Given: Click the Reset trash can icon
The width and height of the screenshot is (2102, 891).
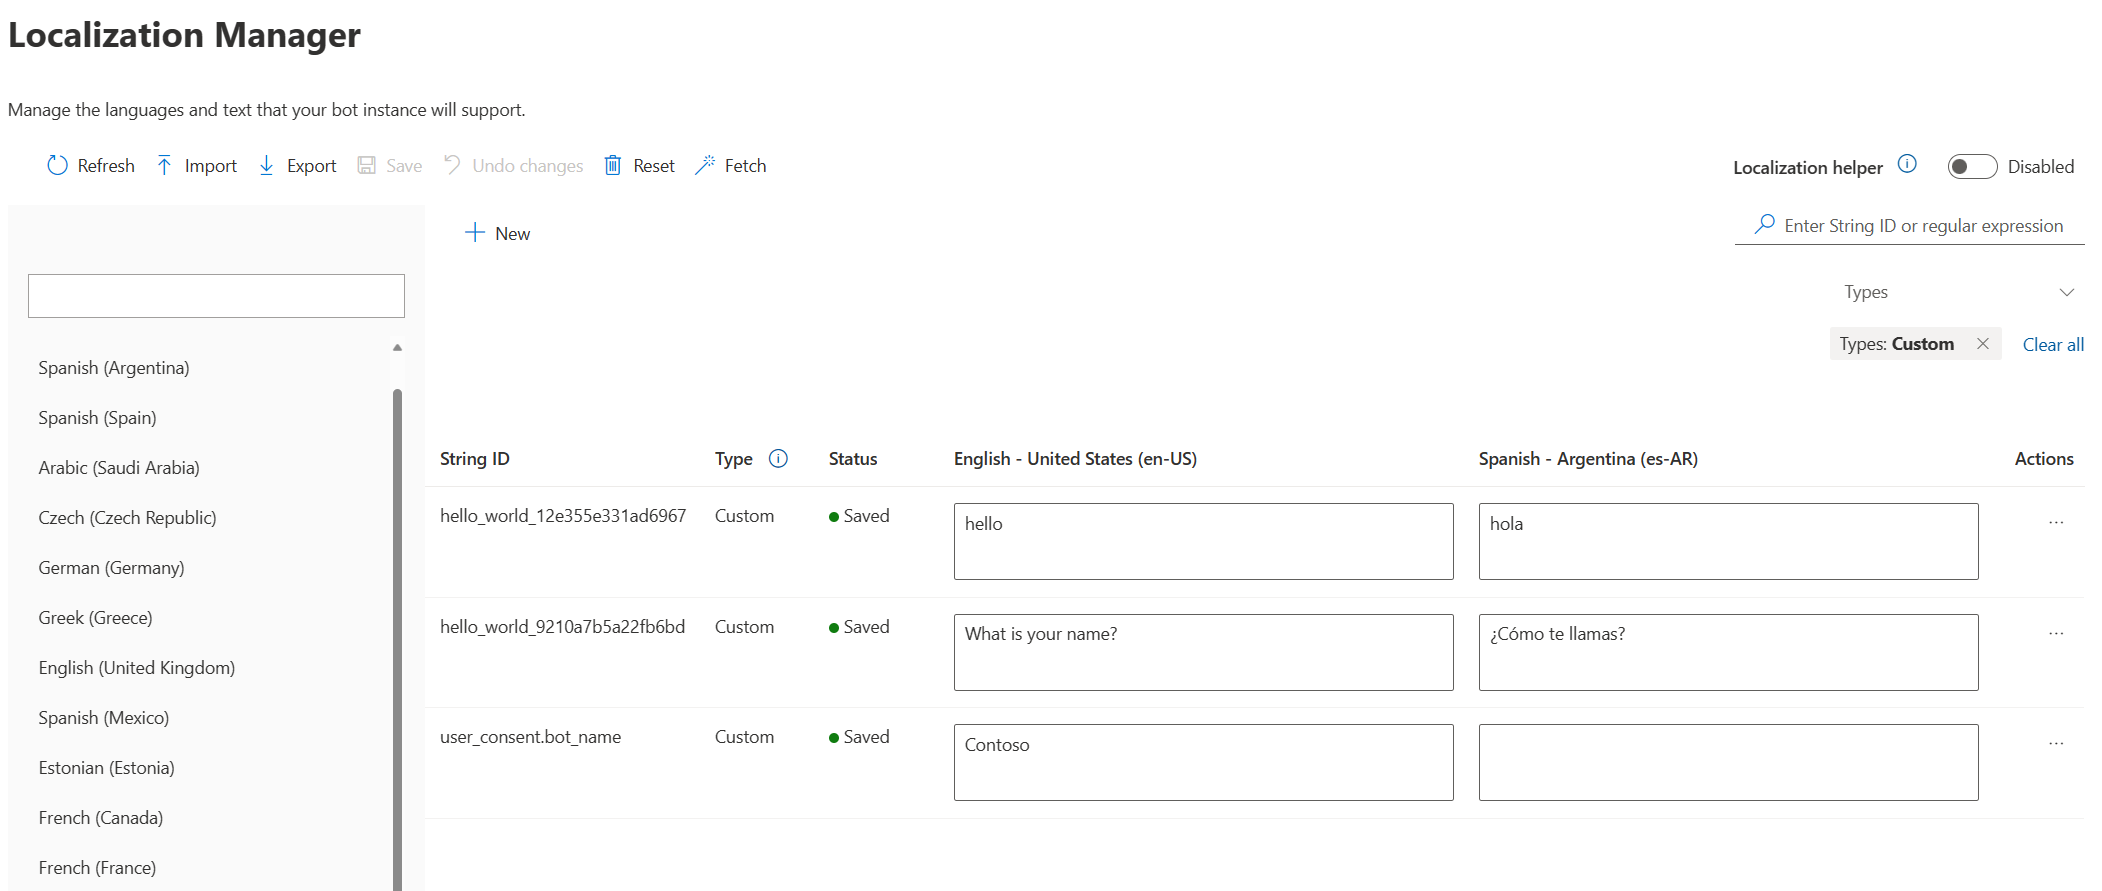Looking at the screenshot, I should 613,165.
